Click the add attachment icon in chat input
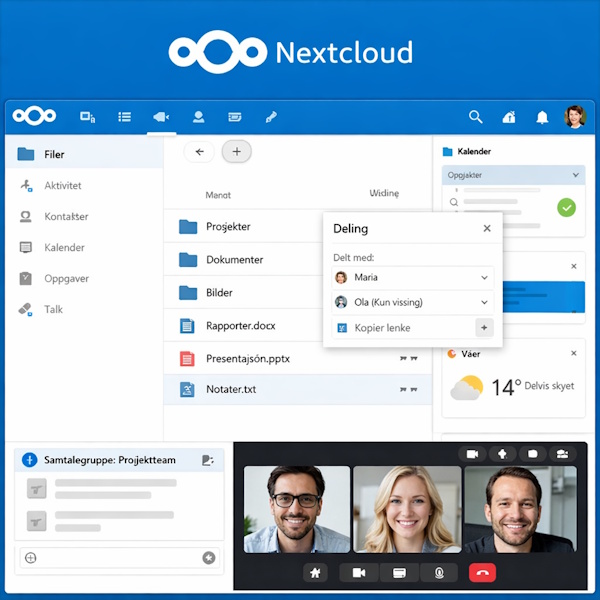 (x=31, y=558)
